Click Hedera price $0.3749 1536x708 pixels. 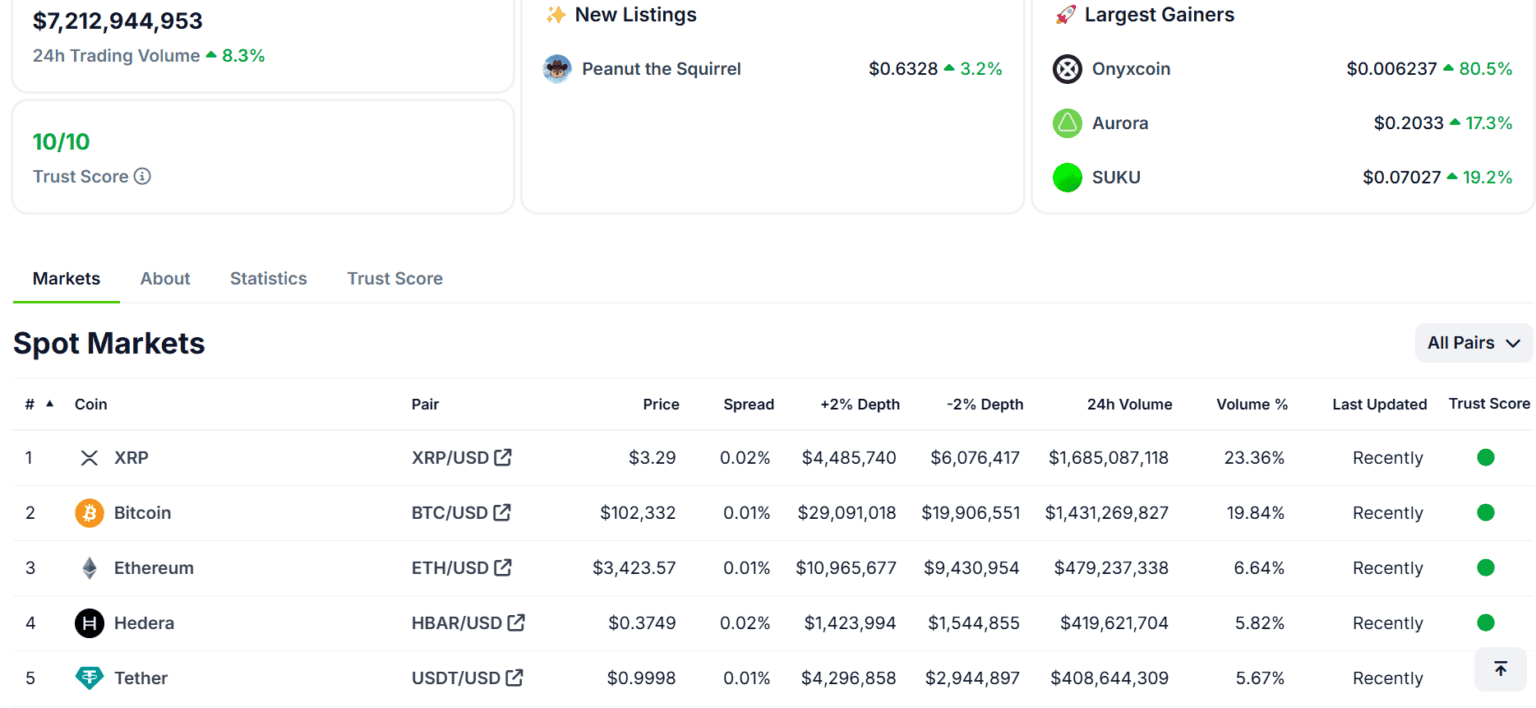point(642,623)
